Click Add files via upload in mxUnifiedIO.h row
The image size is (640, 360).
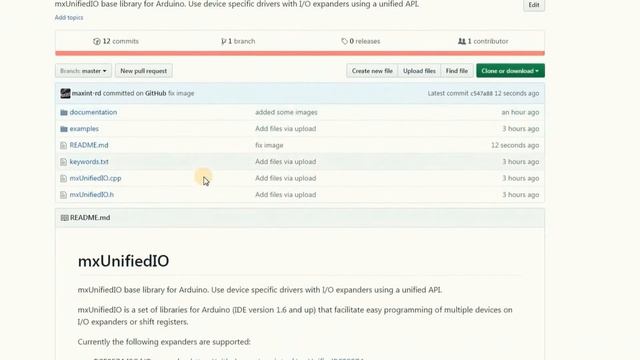286,195
